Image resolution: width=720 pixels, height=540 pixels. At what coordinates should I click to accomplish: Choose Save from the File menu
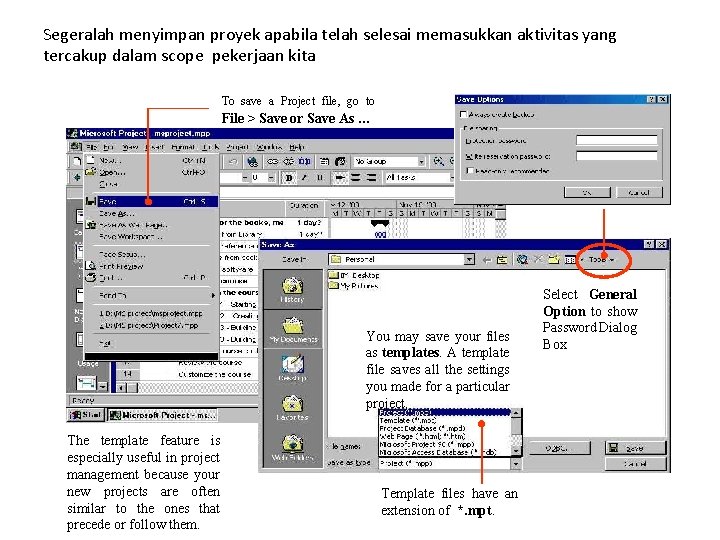point(152,202)
